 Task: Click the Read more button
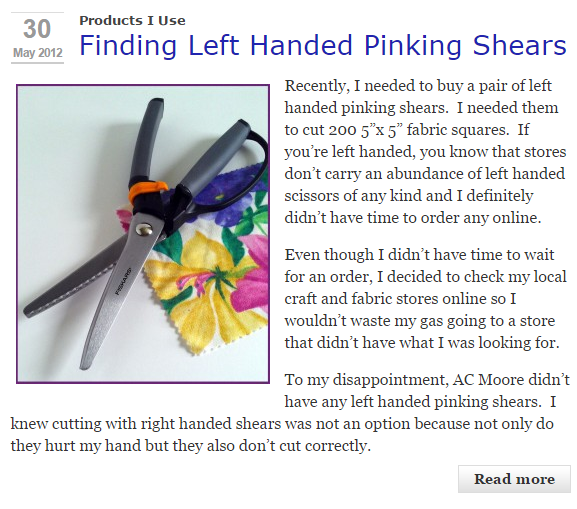point(514,479)
